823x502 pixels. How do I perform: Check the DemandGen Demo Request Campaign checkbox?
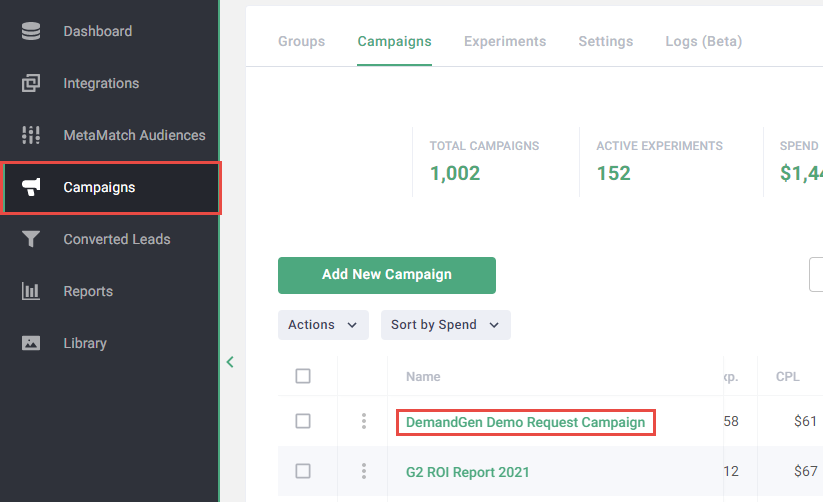[x=303, y=421]
